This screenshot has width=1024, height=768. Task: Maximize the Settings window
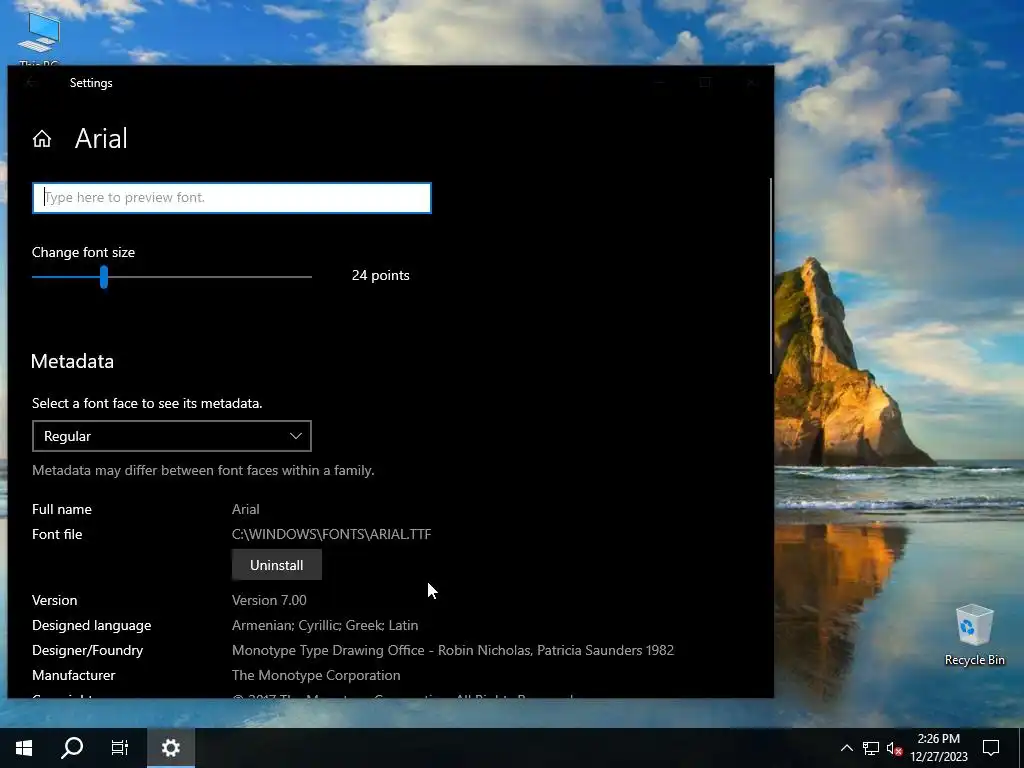coord(705,83)
